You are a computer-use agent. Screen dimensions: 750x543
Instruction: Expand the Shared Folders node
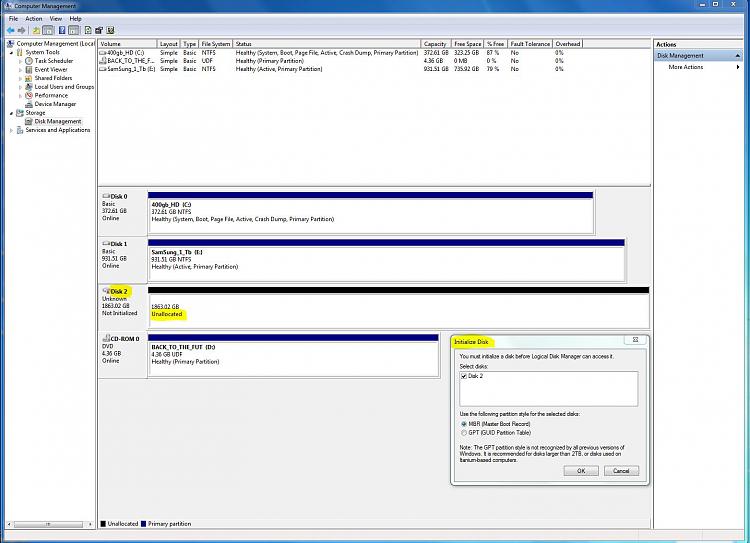tap(21, 78)
